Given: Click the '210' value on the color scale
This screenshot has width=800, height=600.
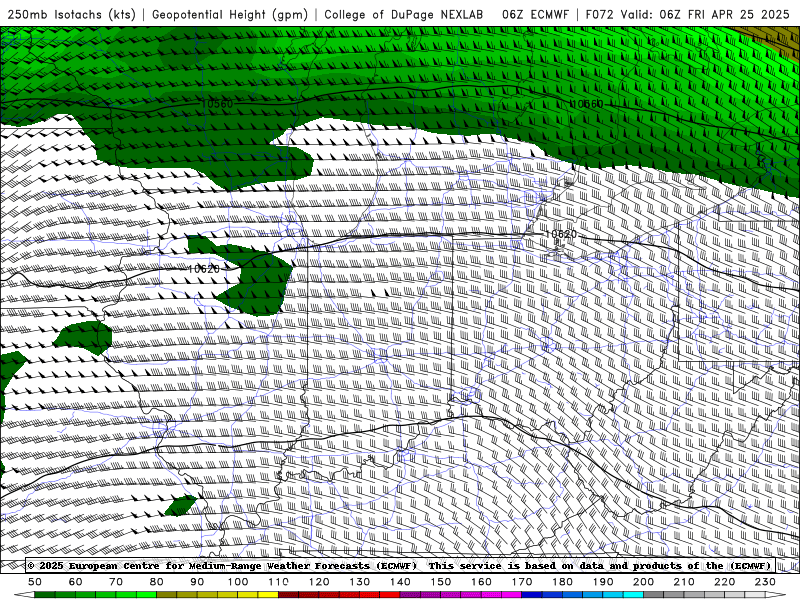Looking at the screenshot, I should click(x=684, y=582).
